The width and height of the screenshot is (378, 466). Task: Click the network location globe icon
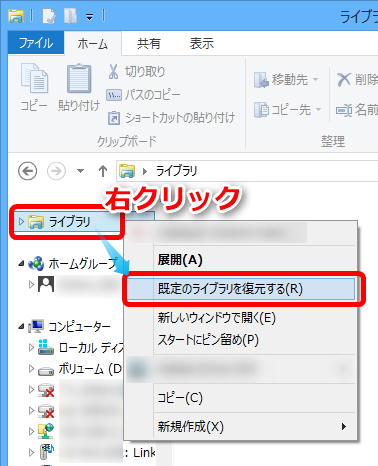coord(46,431)
